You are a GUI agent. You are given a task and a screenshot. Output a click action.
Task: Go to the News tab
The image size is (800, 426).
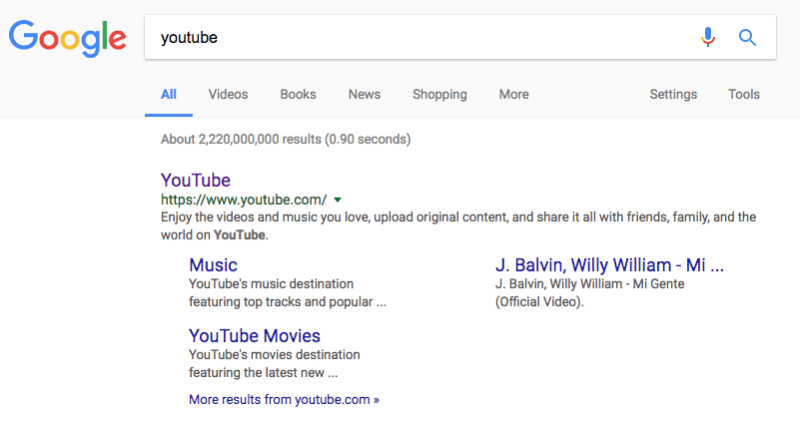[364, 94]
